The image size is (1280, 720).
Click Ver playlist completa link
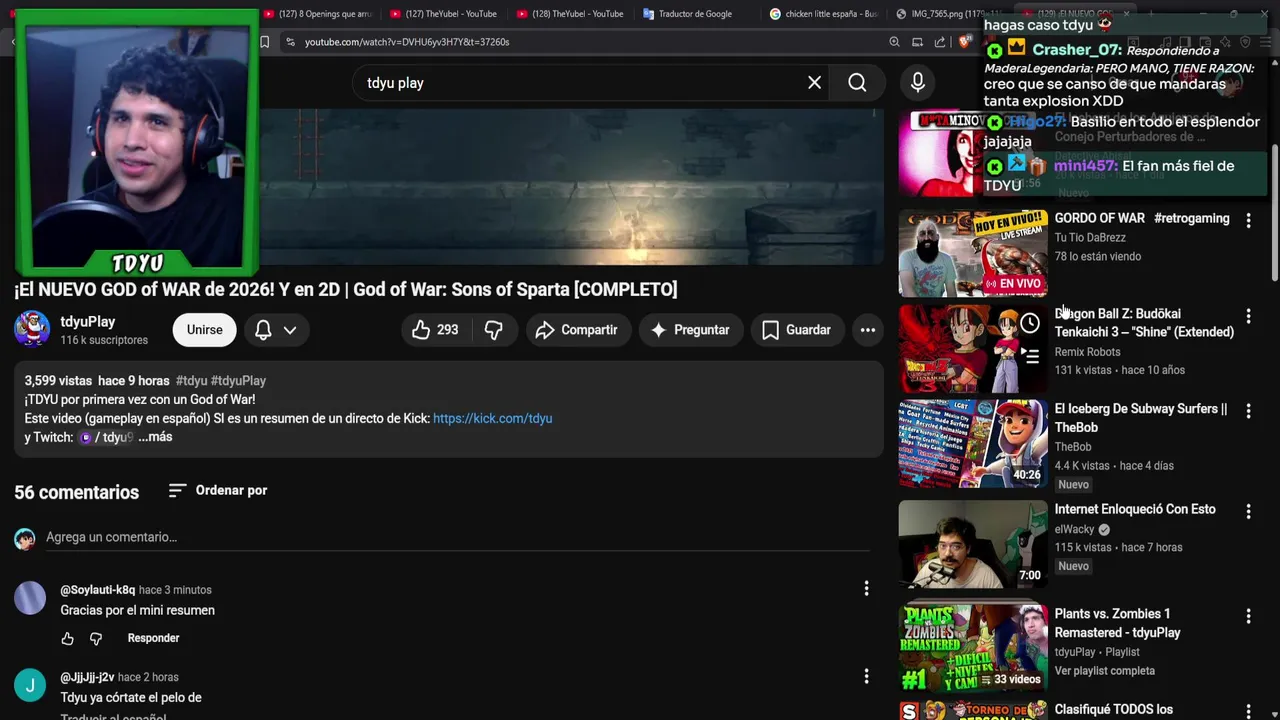click(x=1104, y=671)
